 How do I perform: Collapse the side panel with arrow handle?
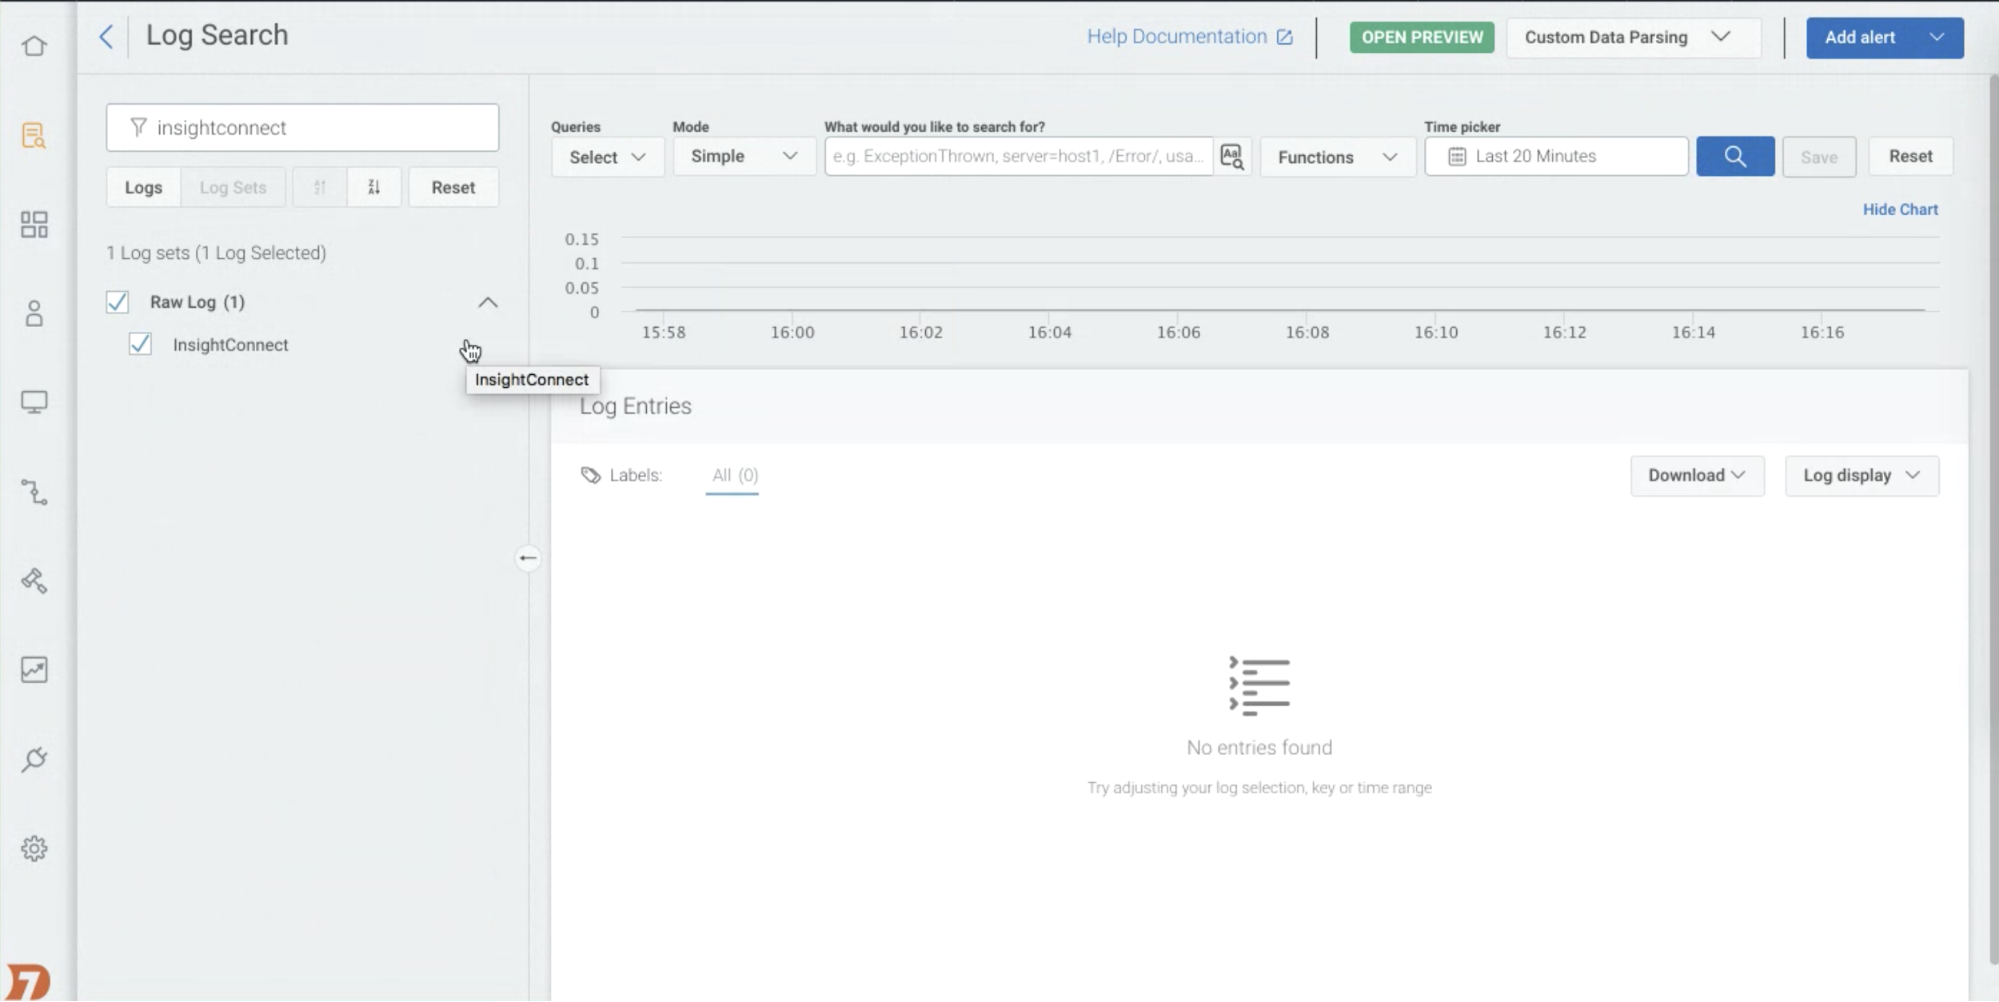528,558
